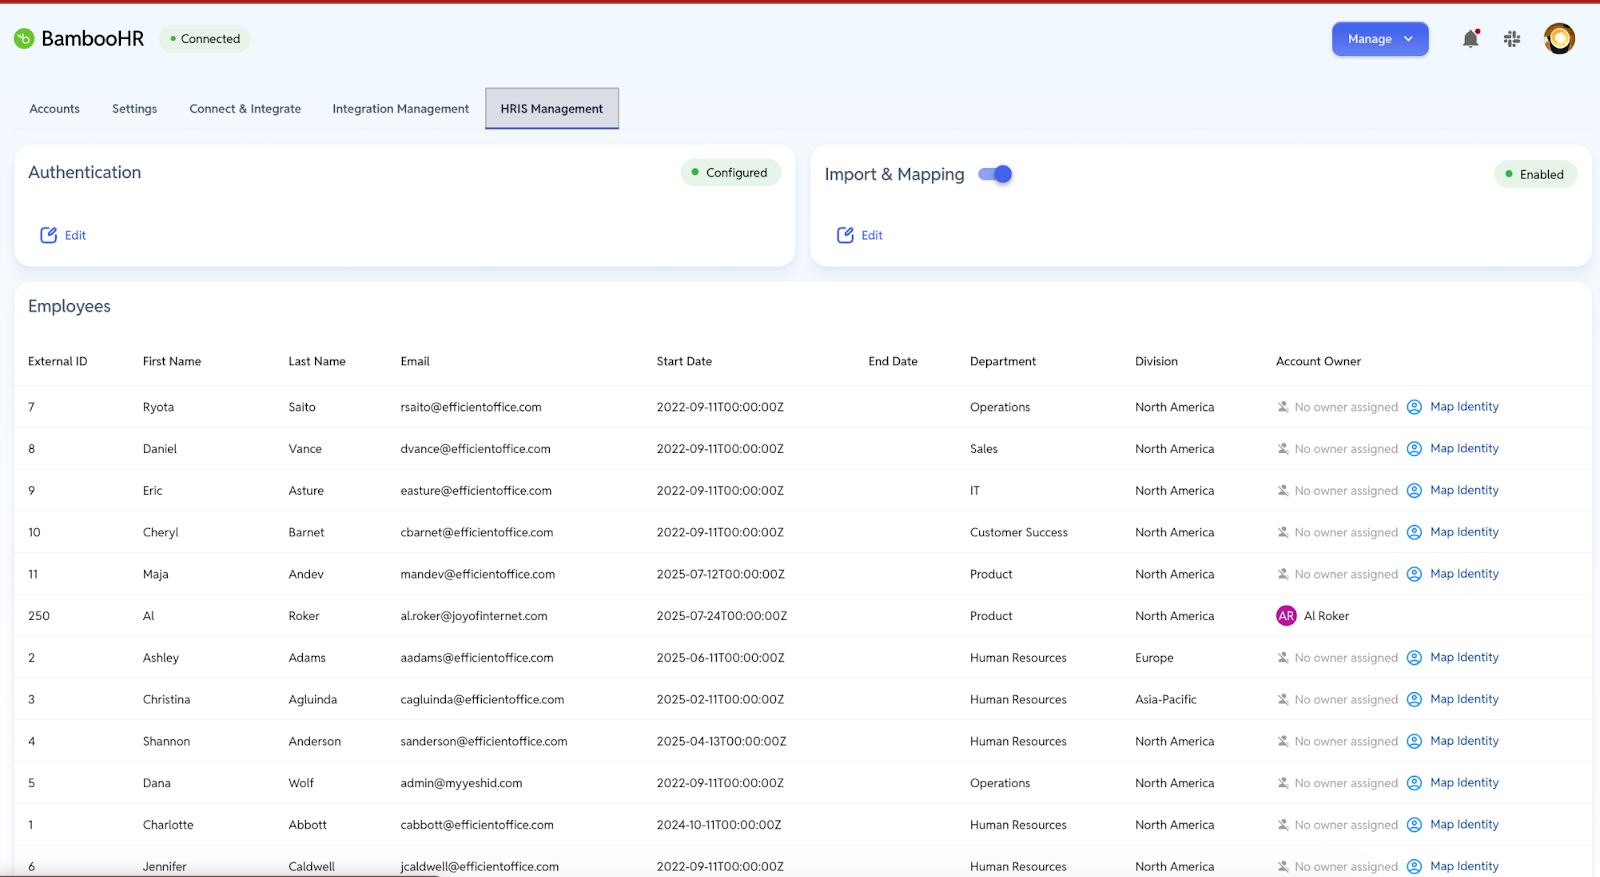This screenshot has width=1600, height=877.
Task: Select the Integration Management tab
Action: point(400,109)
